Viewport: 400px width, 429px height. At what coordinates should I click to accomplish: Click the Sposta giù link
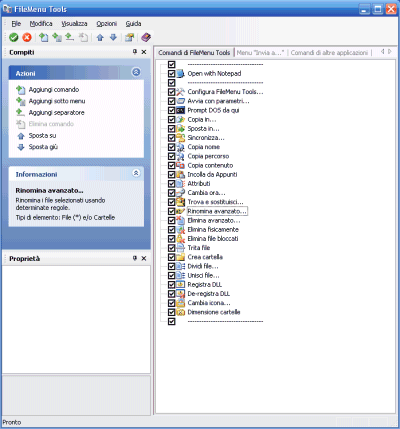pyautogui.click(x=43, y=147)
